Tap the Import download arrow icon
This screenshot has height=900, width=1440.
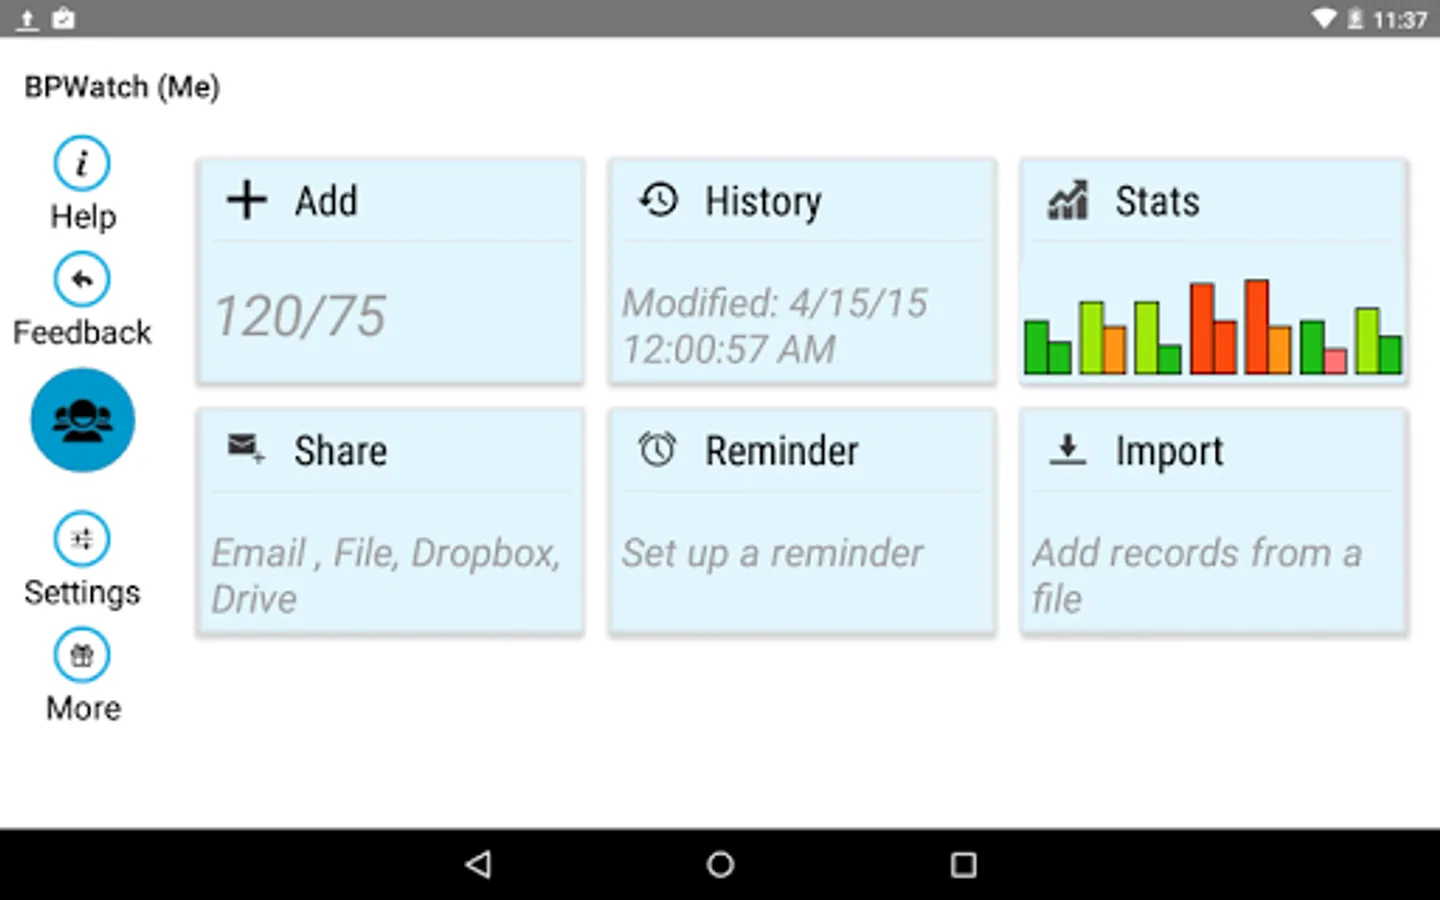point(1068,450)
